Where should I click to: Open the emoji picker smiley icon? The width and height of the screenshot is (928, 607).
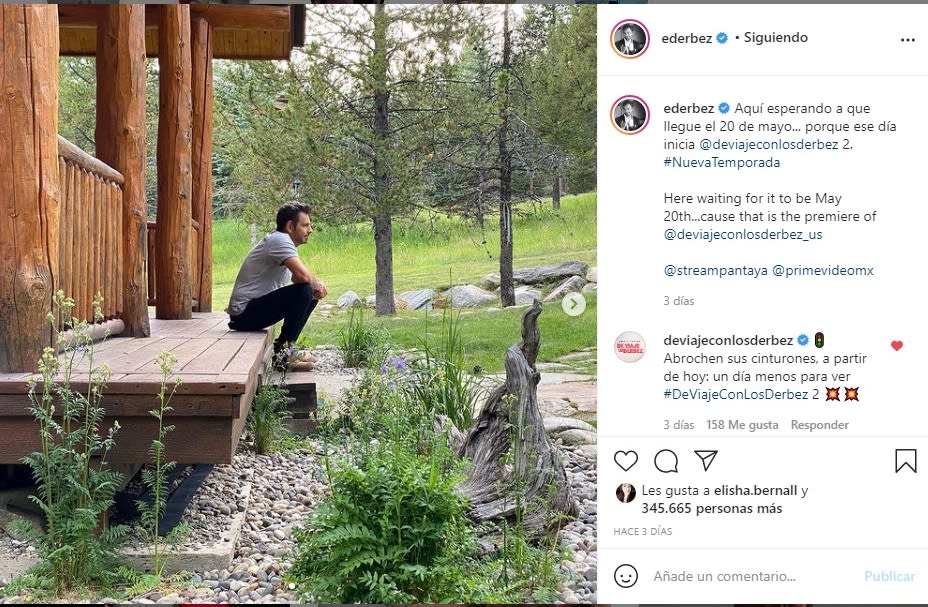(x=626, y=576)
